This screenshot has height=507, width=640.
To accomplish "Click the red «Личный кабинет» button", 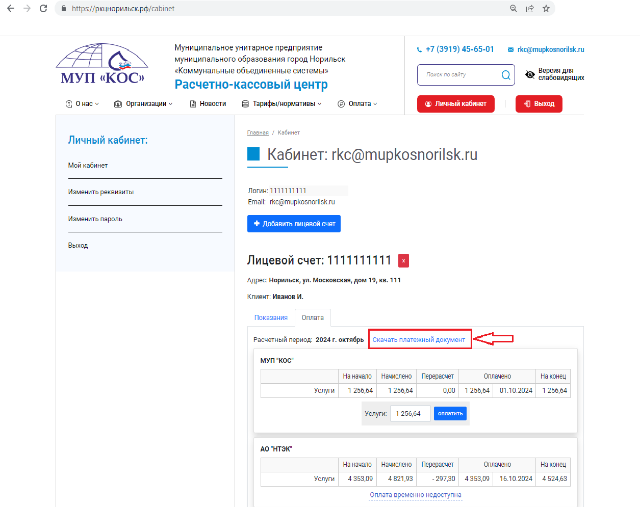I will click(456, 103).
